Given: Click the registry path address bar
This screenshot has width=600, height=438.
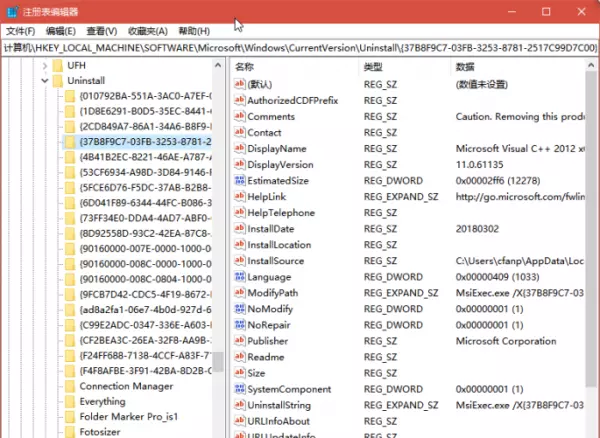Looking at the screenshot, I should click(x=300, y=48).
